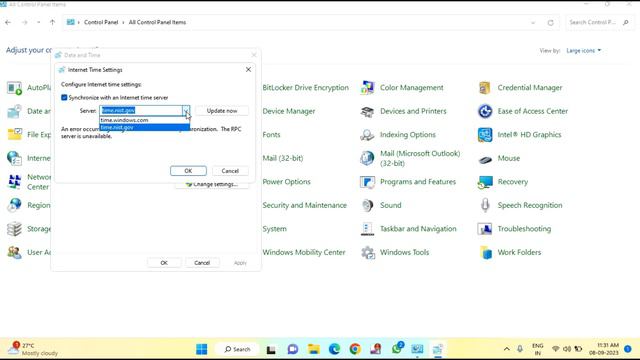Open the Color Management icon
The image size is (640, 360).
pyautogui.click(x=367, y=88)
